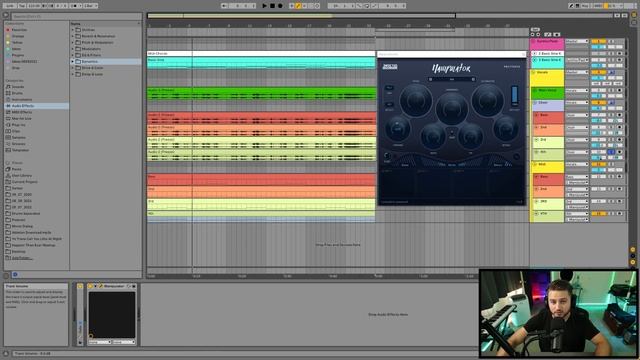Go to next Manipulator preset arrow
Viewport: 640px width, 360px height.
point(473,79)
